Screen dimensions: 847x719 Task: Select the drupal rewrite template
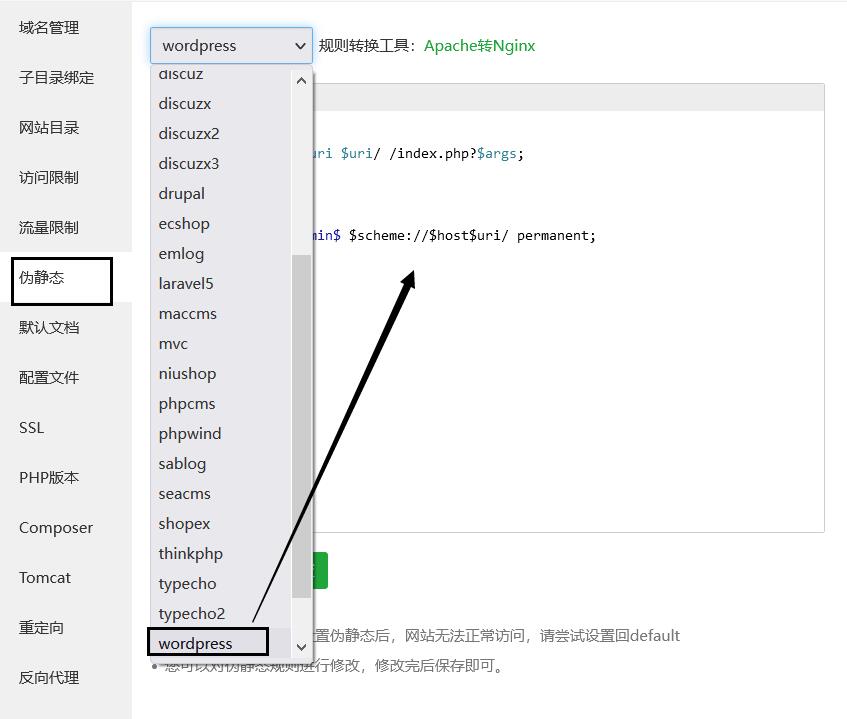click(x=221, y=193)
